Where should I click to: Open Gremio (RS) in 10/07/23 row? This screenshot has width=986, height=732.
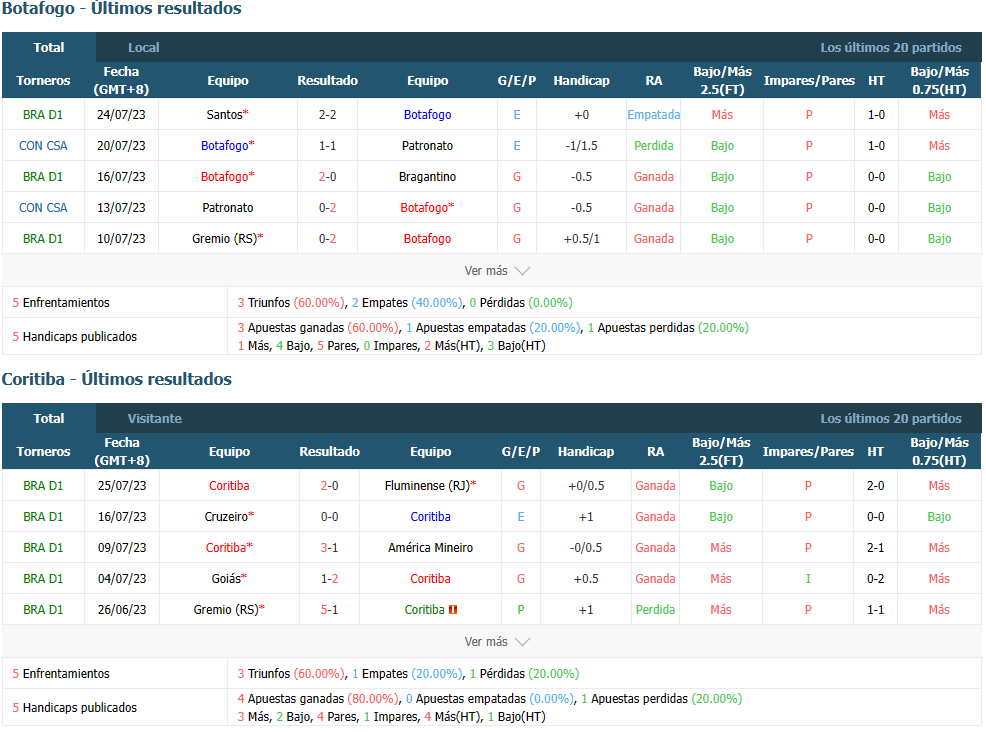click(x=227, y=239)
